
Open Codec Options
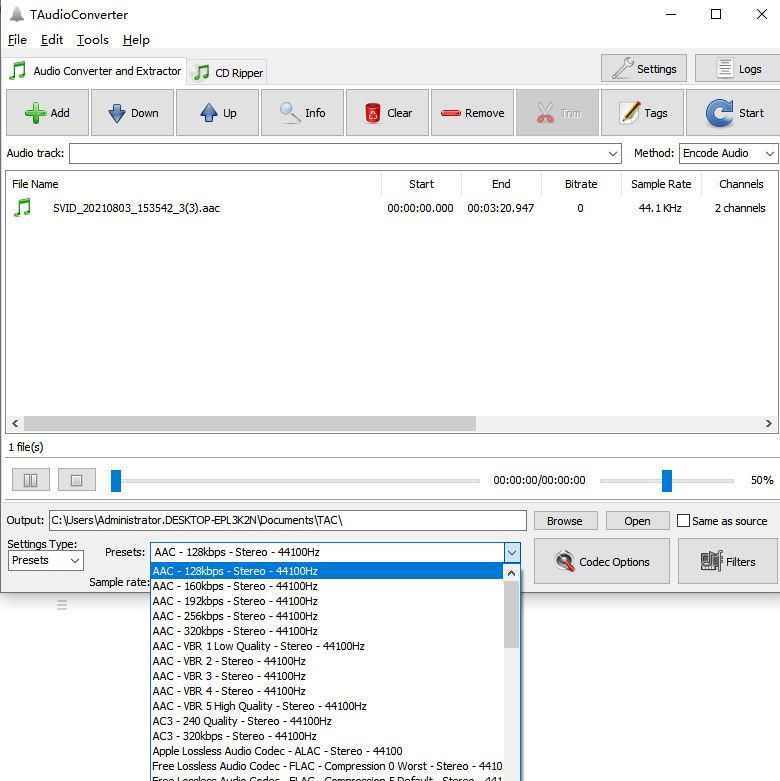[602, 561]
